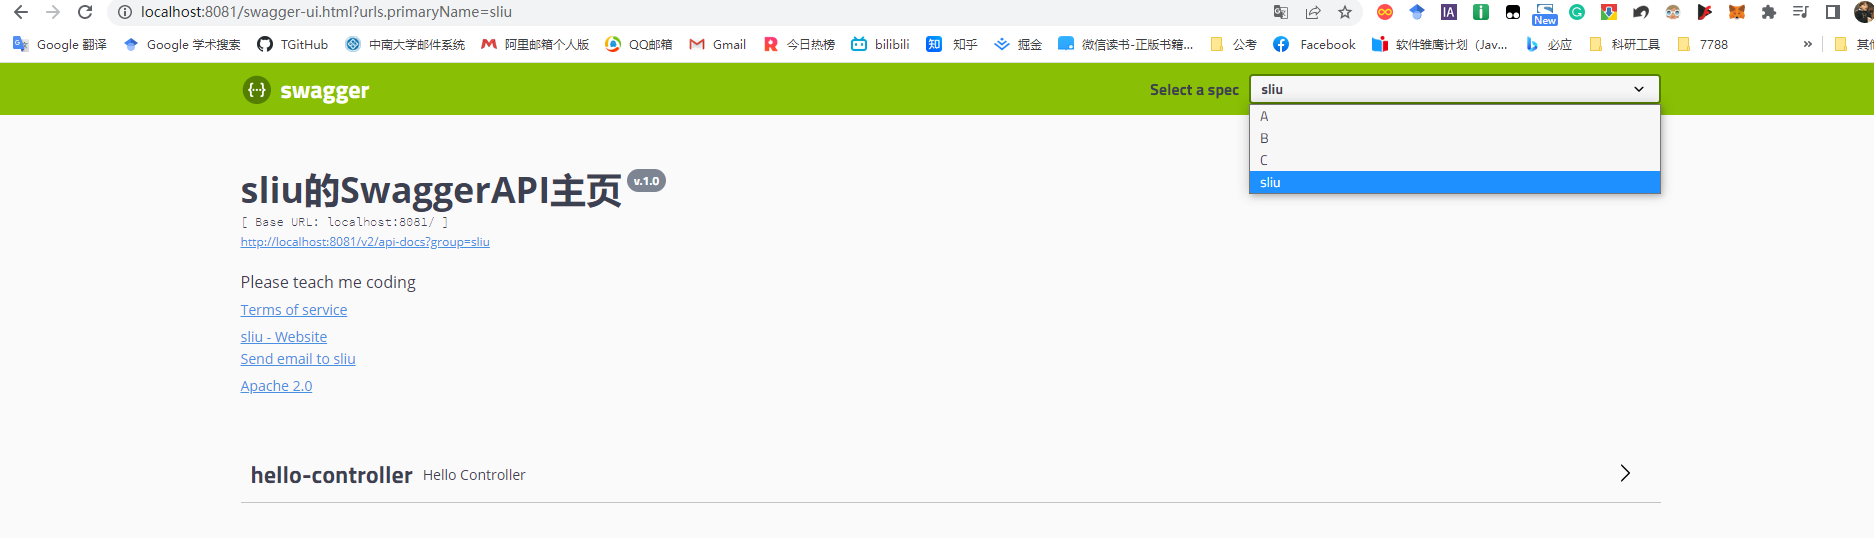Click the v.1.0 version badge
This screenshot has height=538, width=1874.
point(647,181)
